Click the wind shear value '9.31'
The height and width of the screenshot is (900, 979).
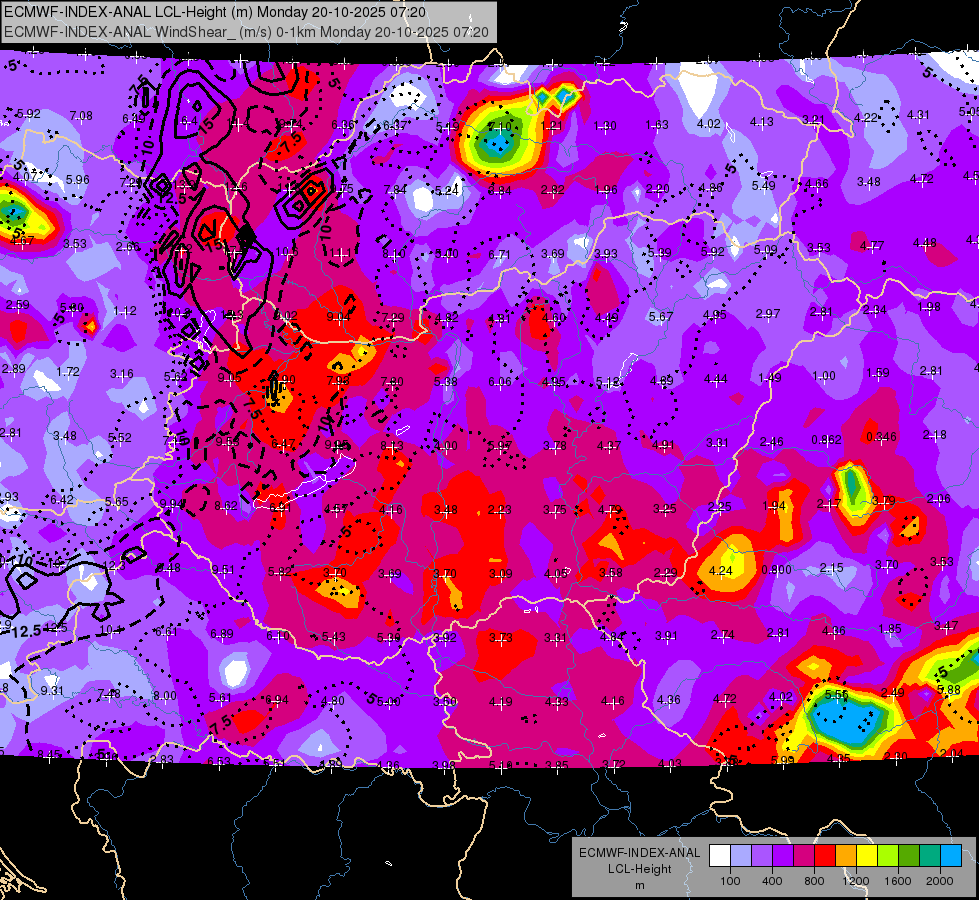pyautogui.click(x=52, y=691)
